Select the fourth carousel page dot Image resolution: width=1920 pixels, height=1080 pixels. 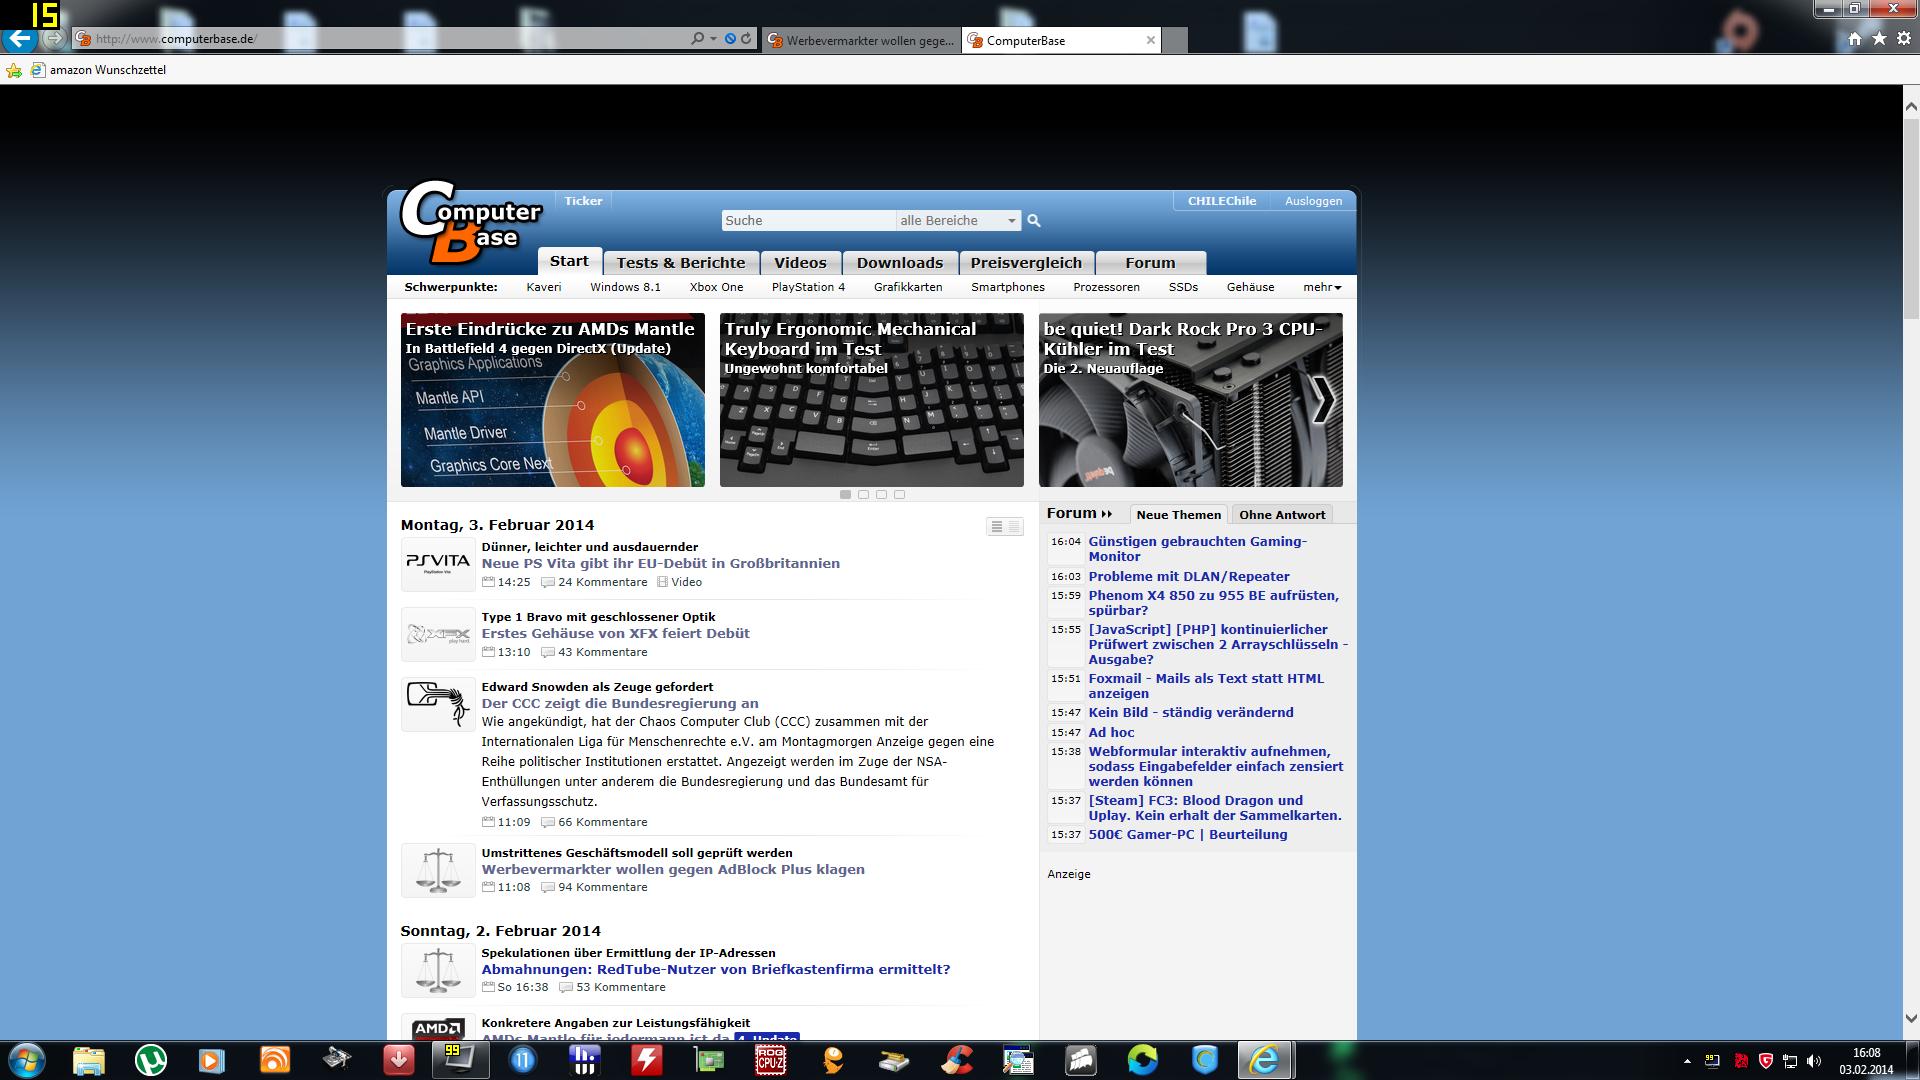pyautogui.click(x=899, y=494)
